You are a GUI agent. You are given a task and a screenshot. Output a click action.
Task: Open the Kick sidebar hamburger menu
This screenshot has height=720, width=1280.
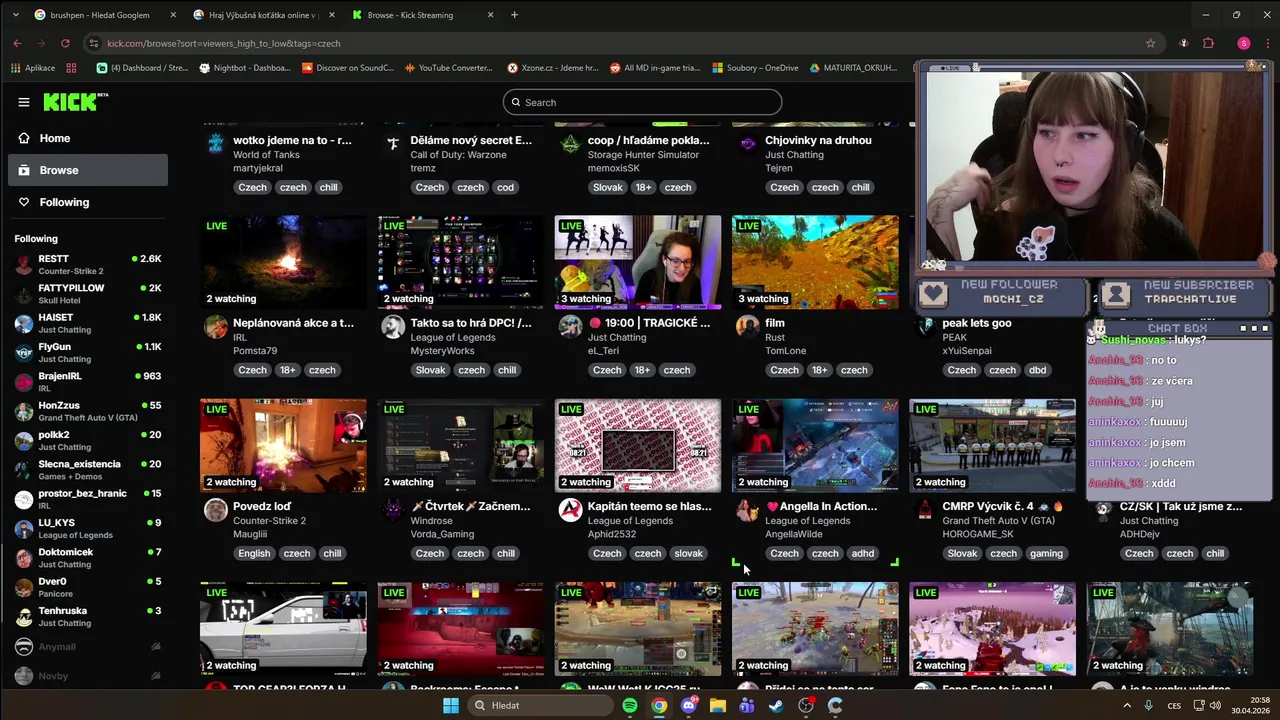point(24,102)
